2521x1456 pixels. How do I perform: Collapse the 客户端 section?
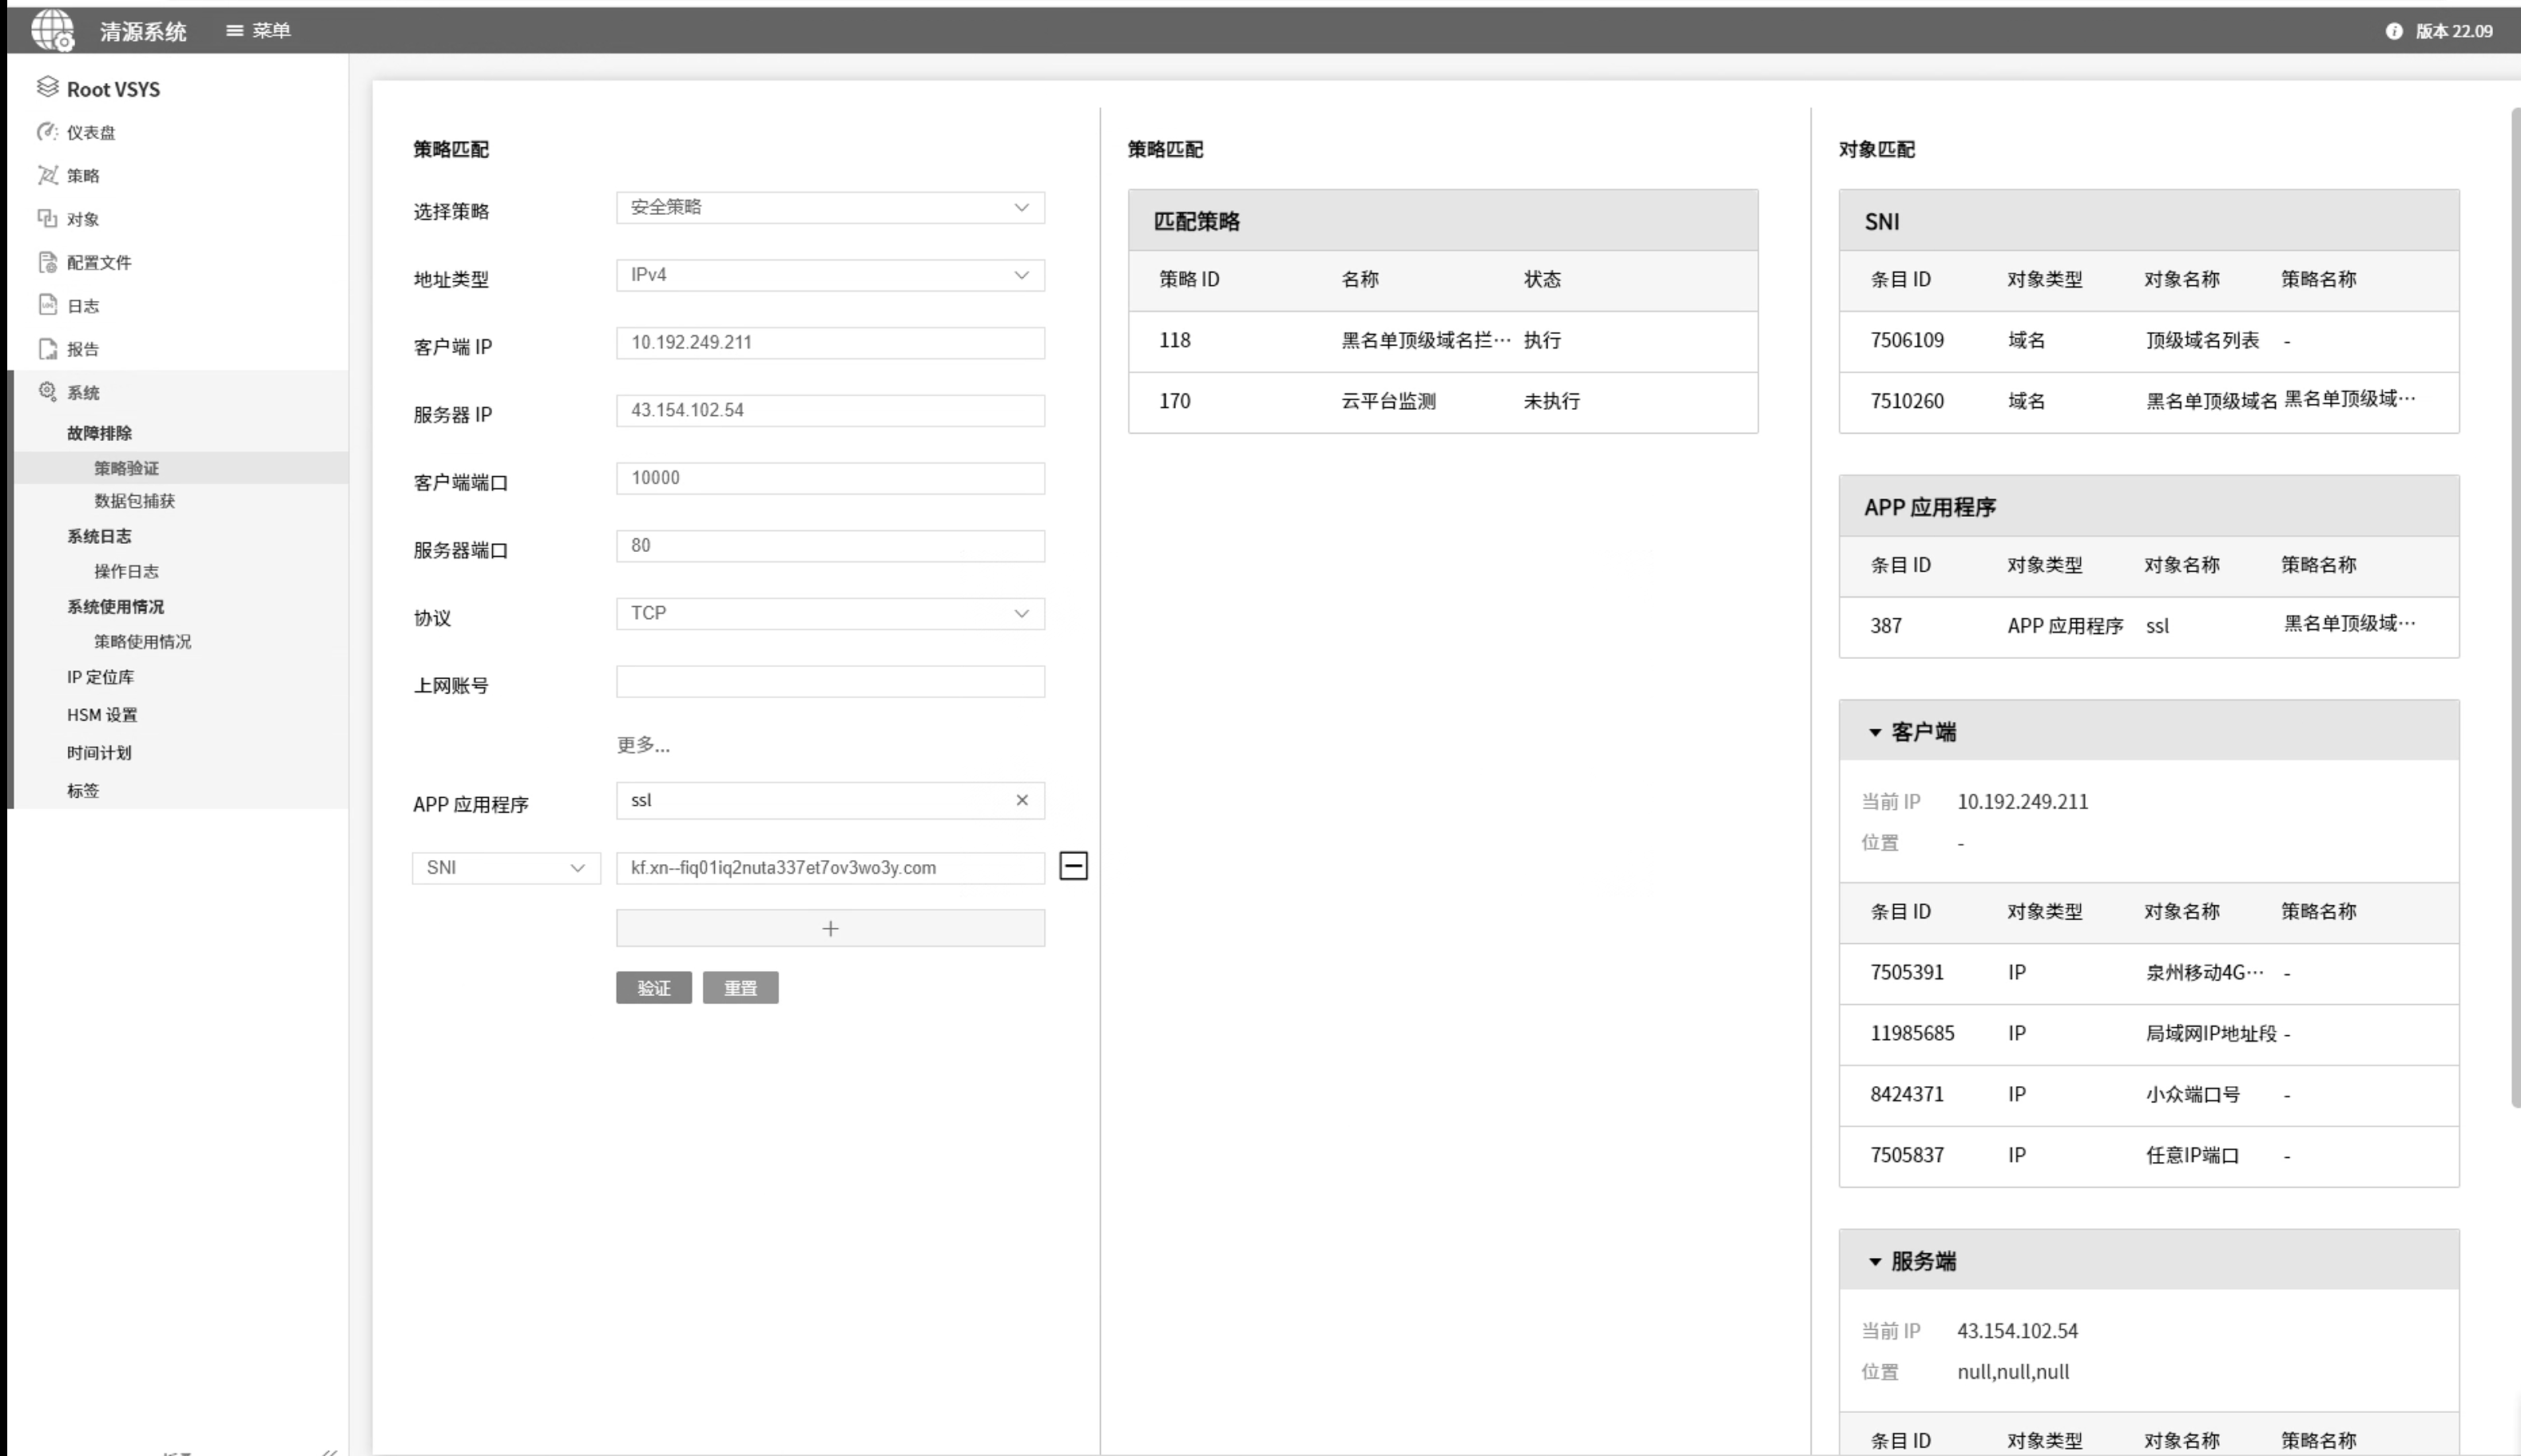pyautogui.click(x=1875, y=732)
